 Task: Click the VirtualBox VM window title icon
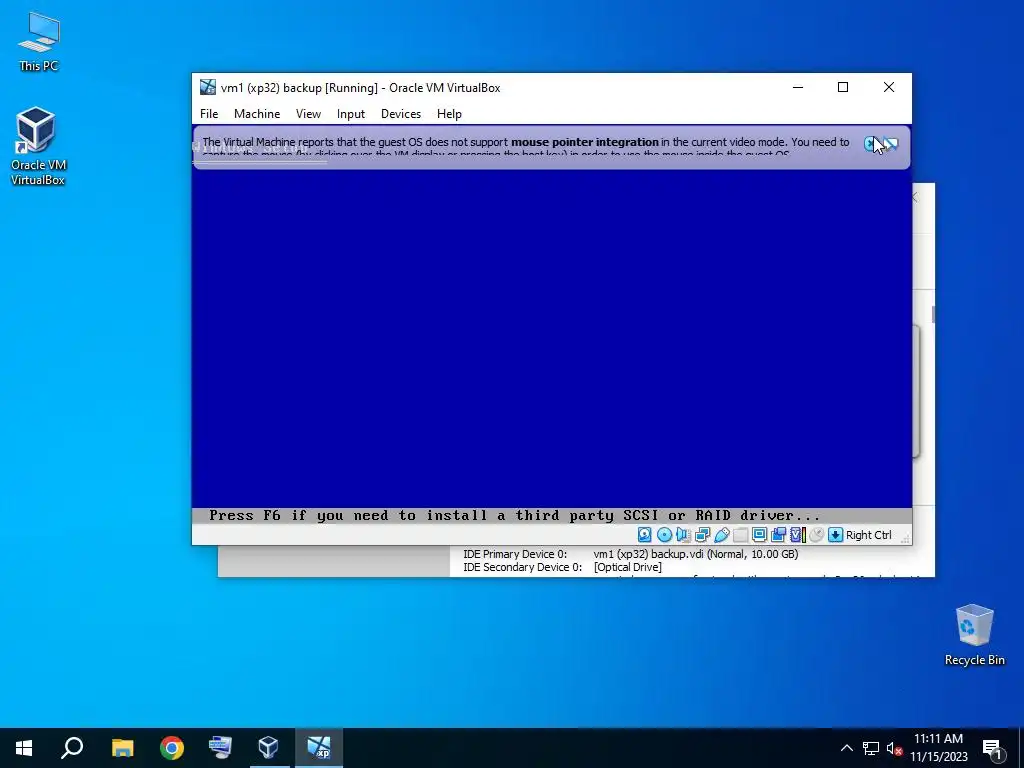pos(208,87)
